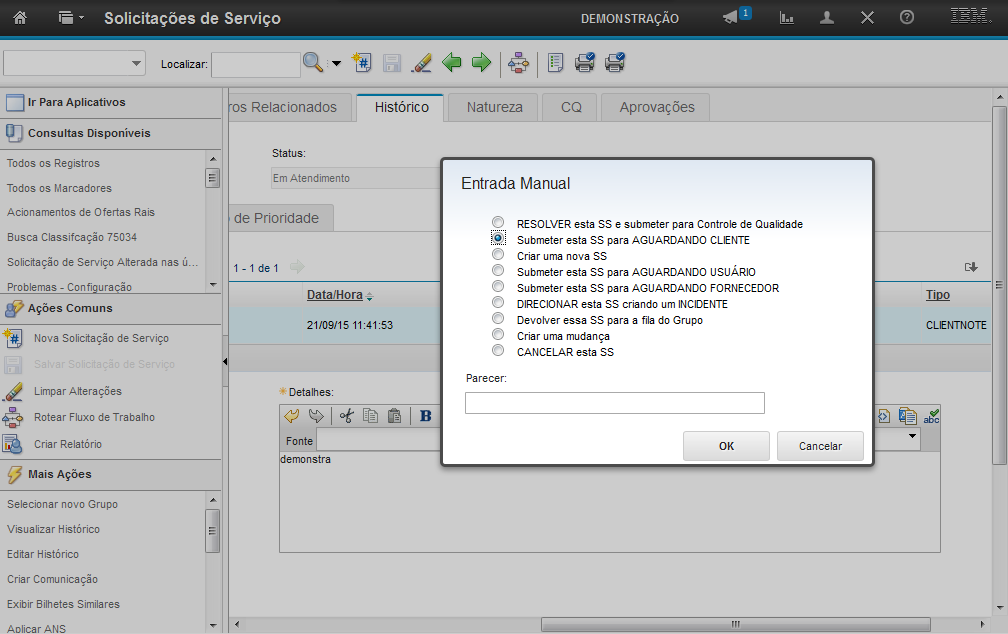
Task: Click the Home icon in top bar
Action: coord(19,18)
